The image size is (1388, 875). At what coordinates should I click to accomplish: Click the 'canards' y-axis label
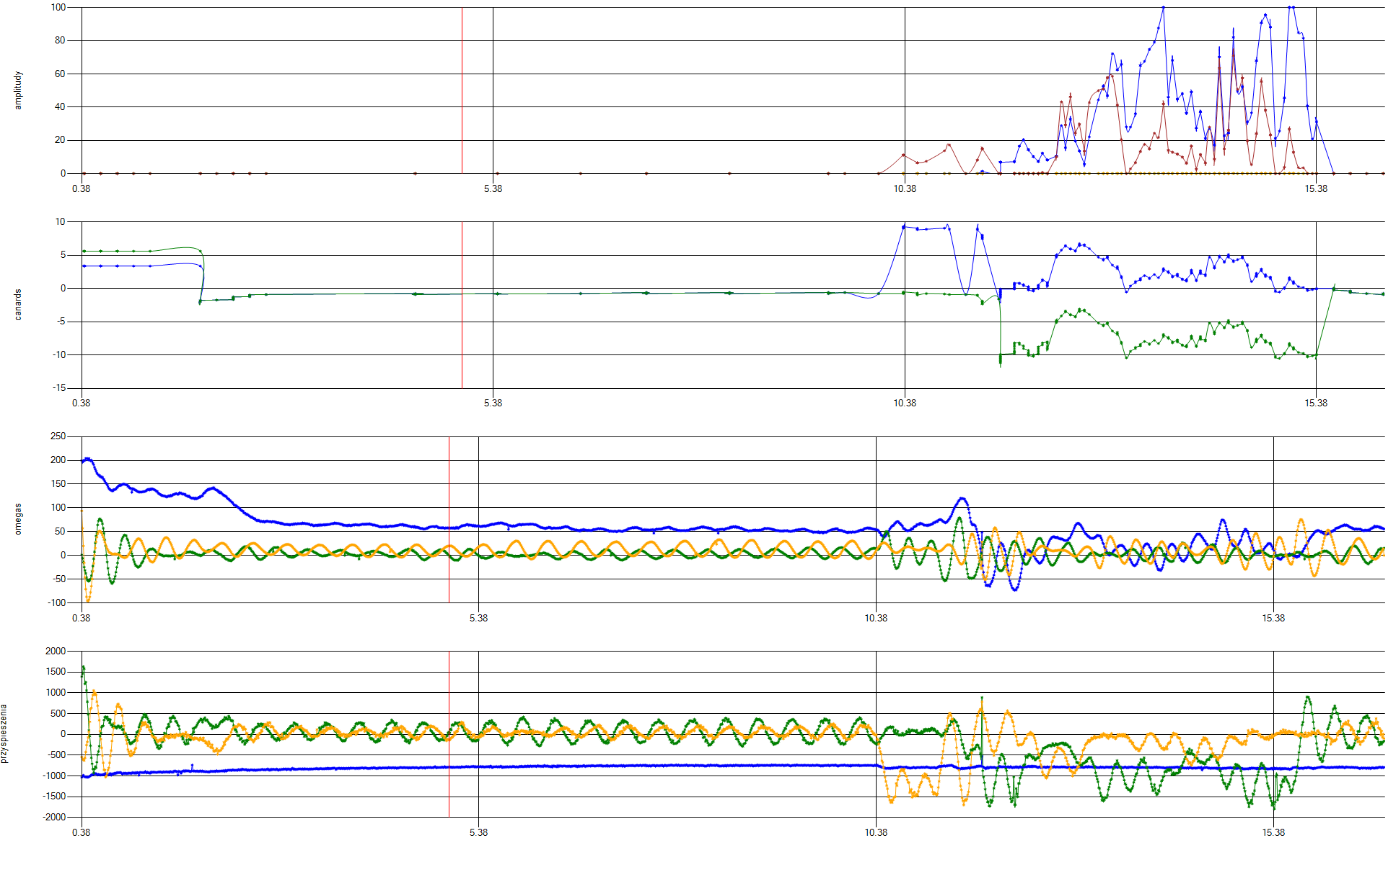coord(18,305)
